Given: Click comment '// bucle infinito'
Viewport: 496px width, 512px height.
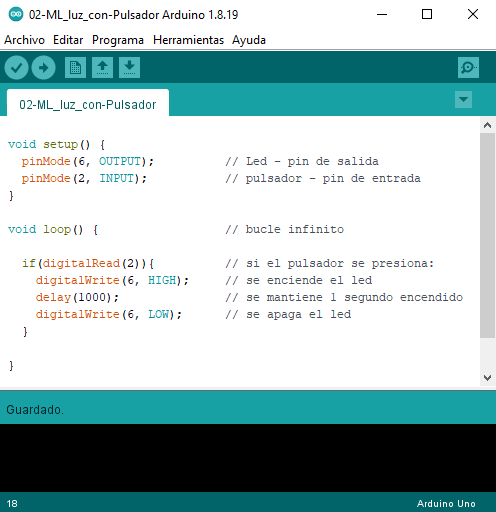Looking at the screenshot, I should point(285,229).
